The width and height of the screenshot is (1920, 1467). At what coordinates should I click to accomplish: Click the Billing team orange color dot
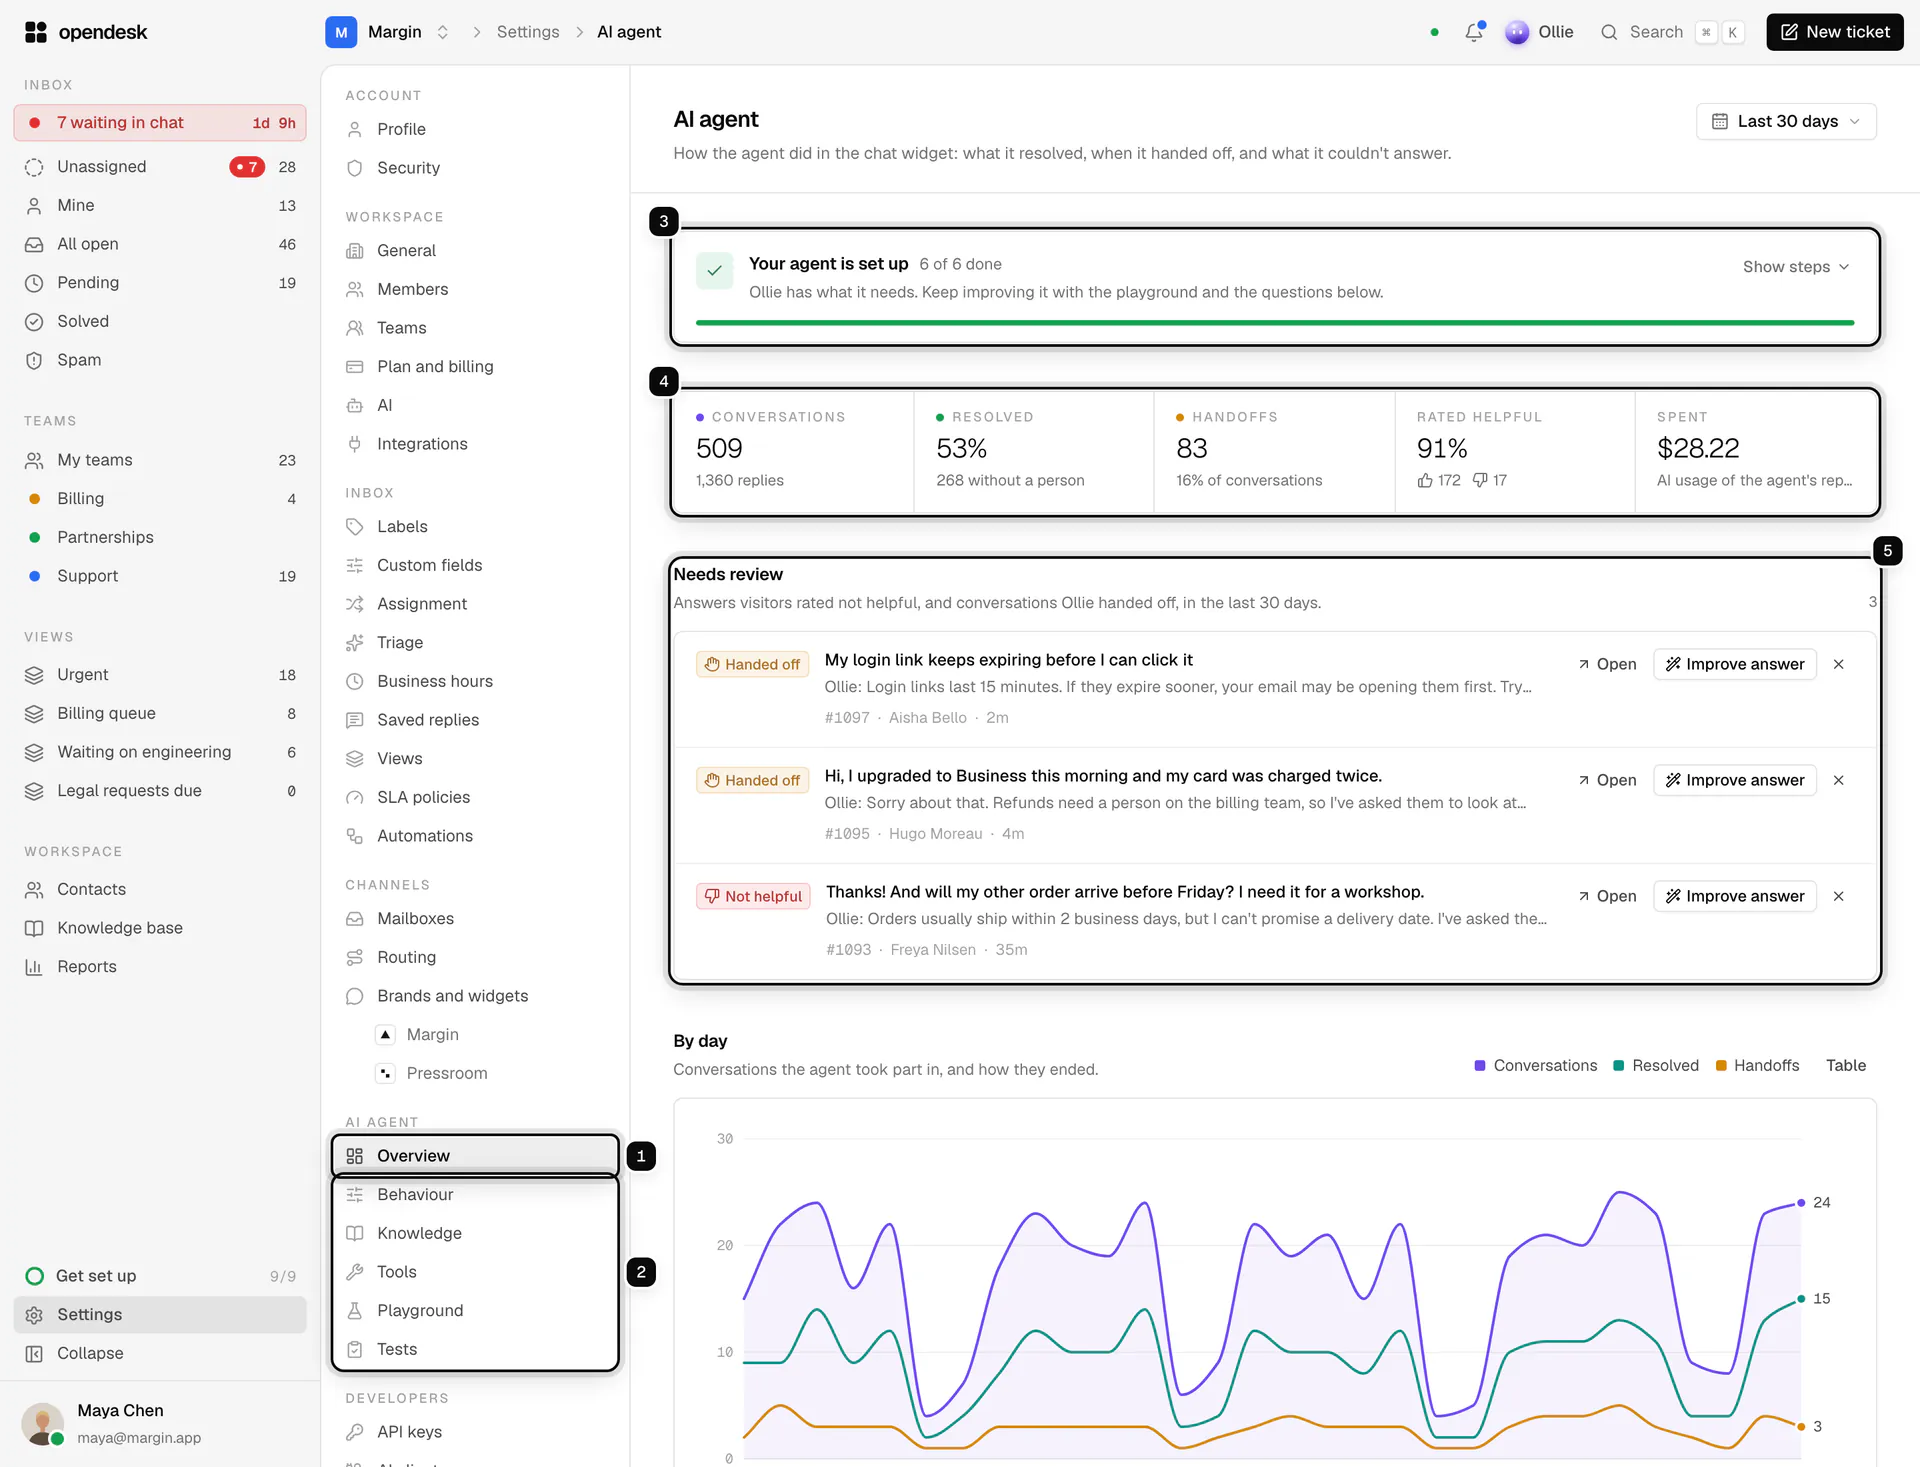tap(35, 499)
